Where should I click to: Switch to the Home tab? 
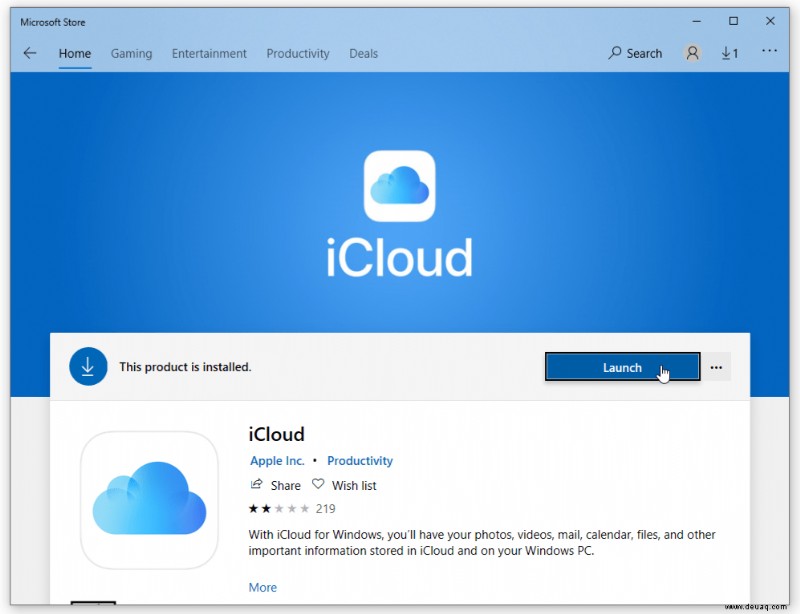click(x=74, y=54)
